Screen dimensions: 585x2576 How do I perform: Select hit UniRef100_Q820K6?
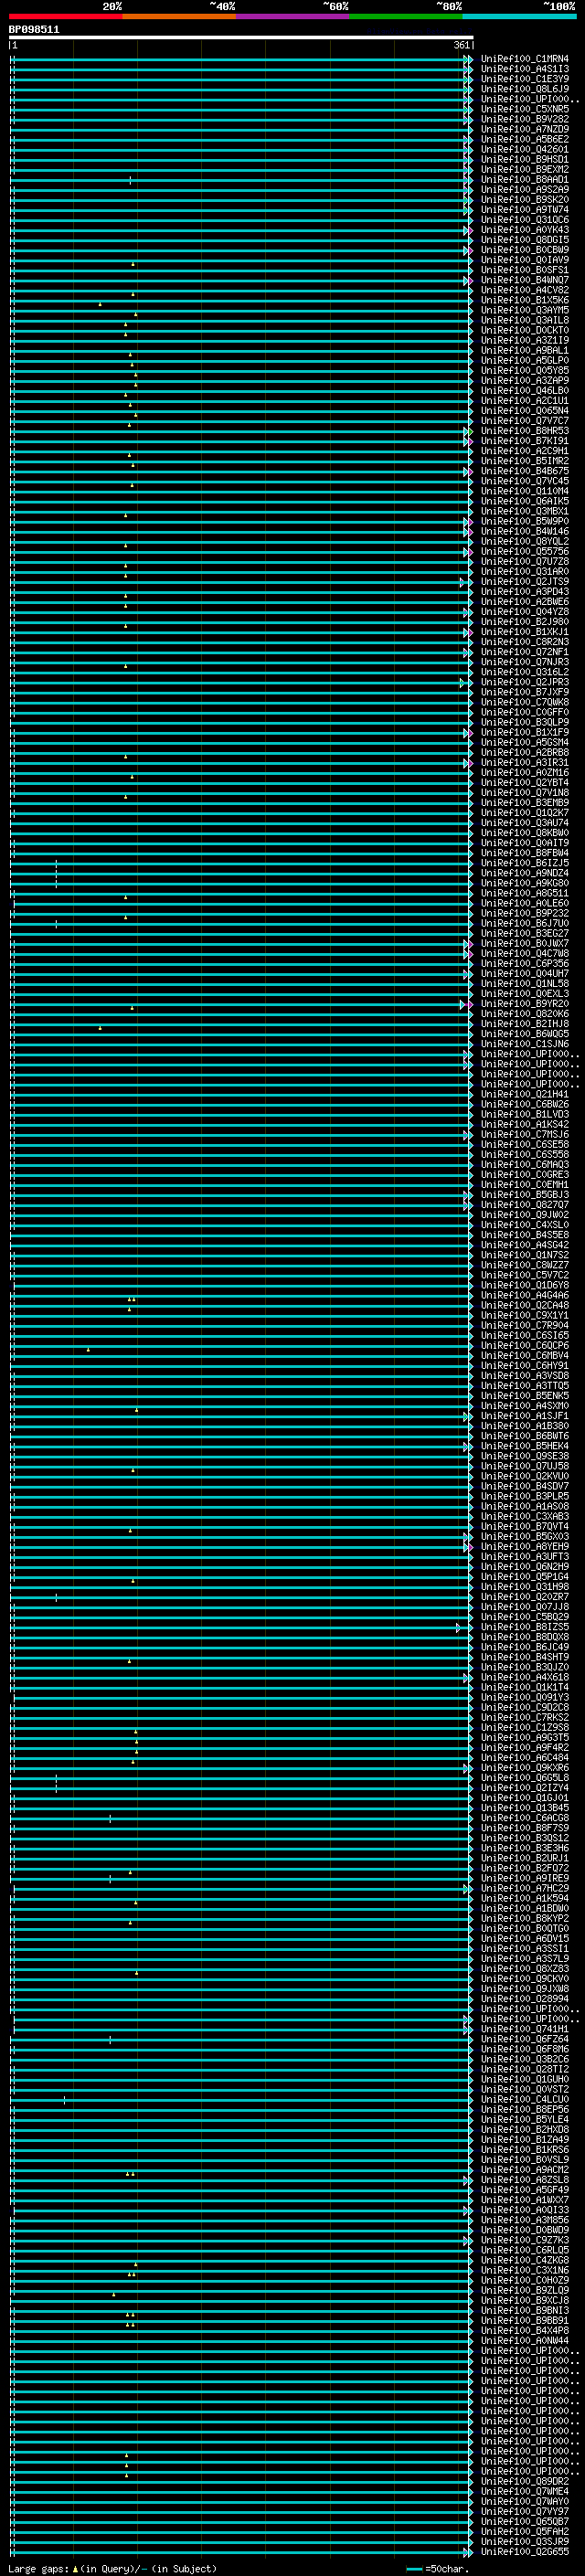(524, 1014)
